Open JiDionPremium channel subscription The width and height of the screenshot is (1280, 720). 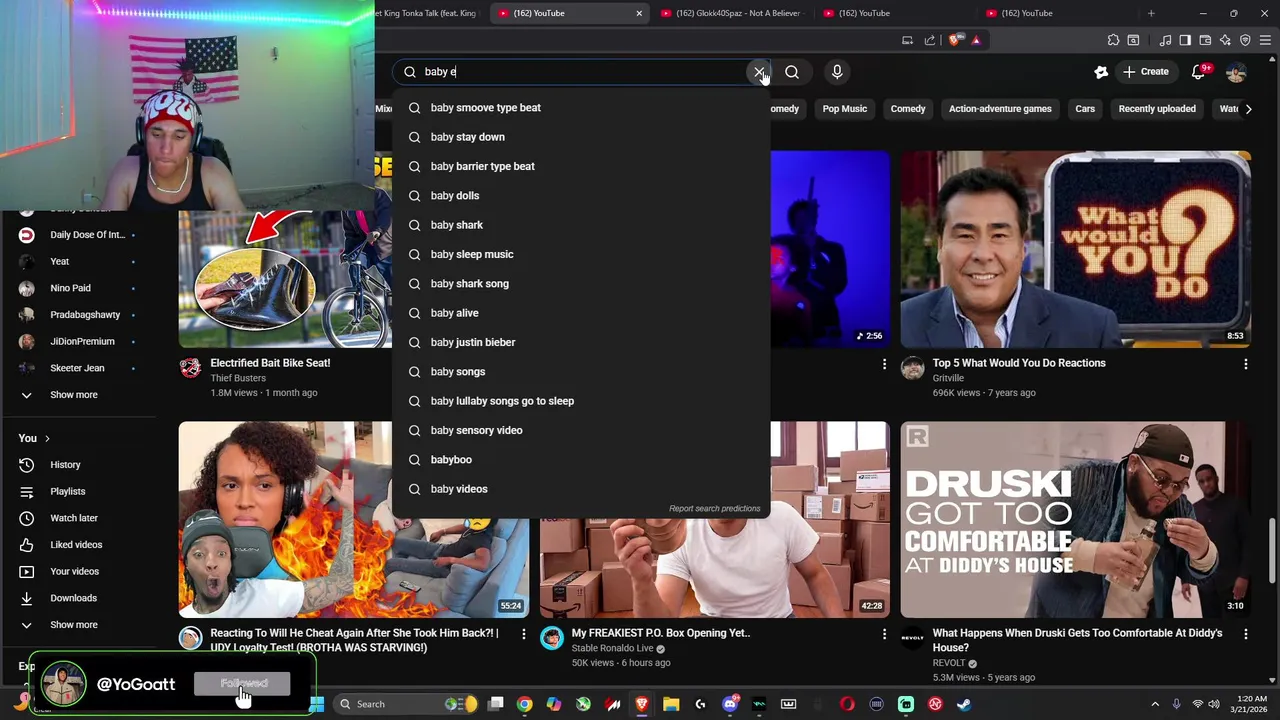82,342
